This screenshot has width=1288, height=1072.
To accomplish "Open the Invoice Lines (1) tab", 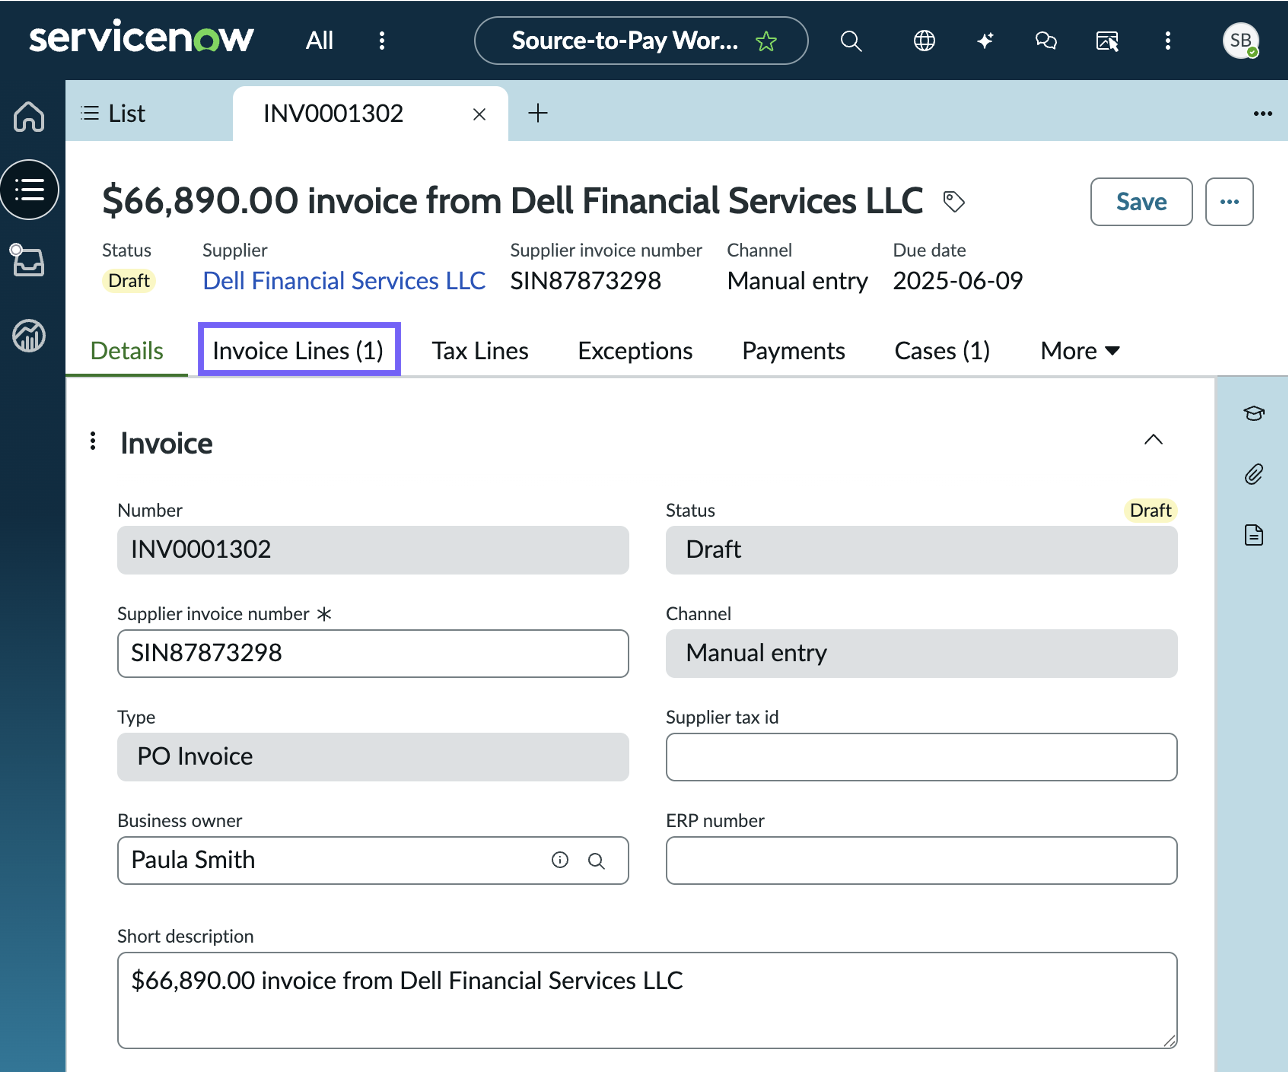I will 299,351.
